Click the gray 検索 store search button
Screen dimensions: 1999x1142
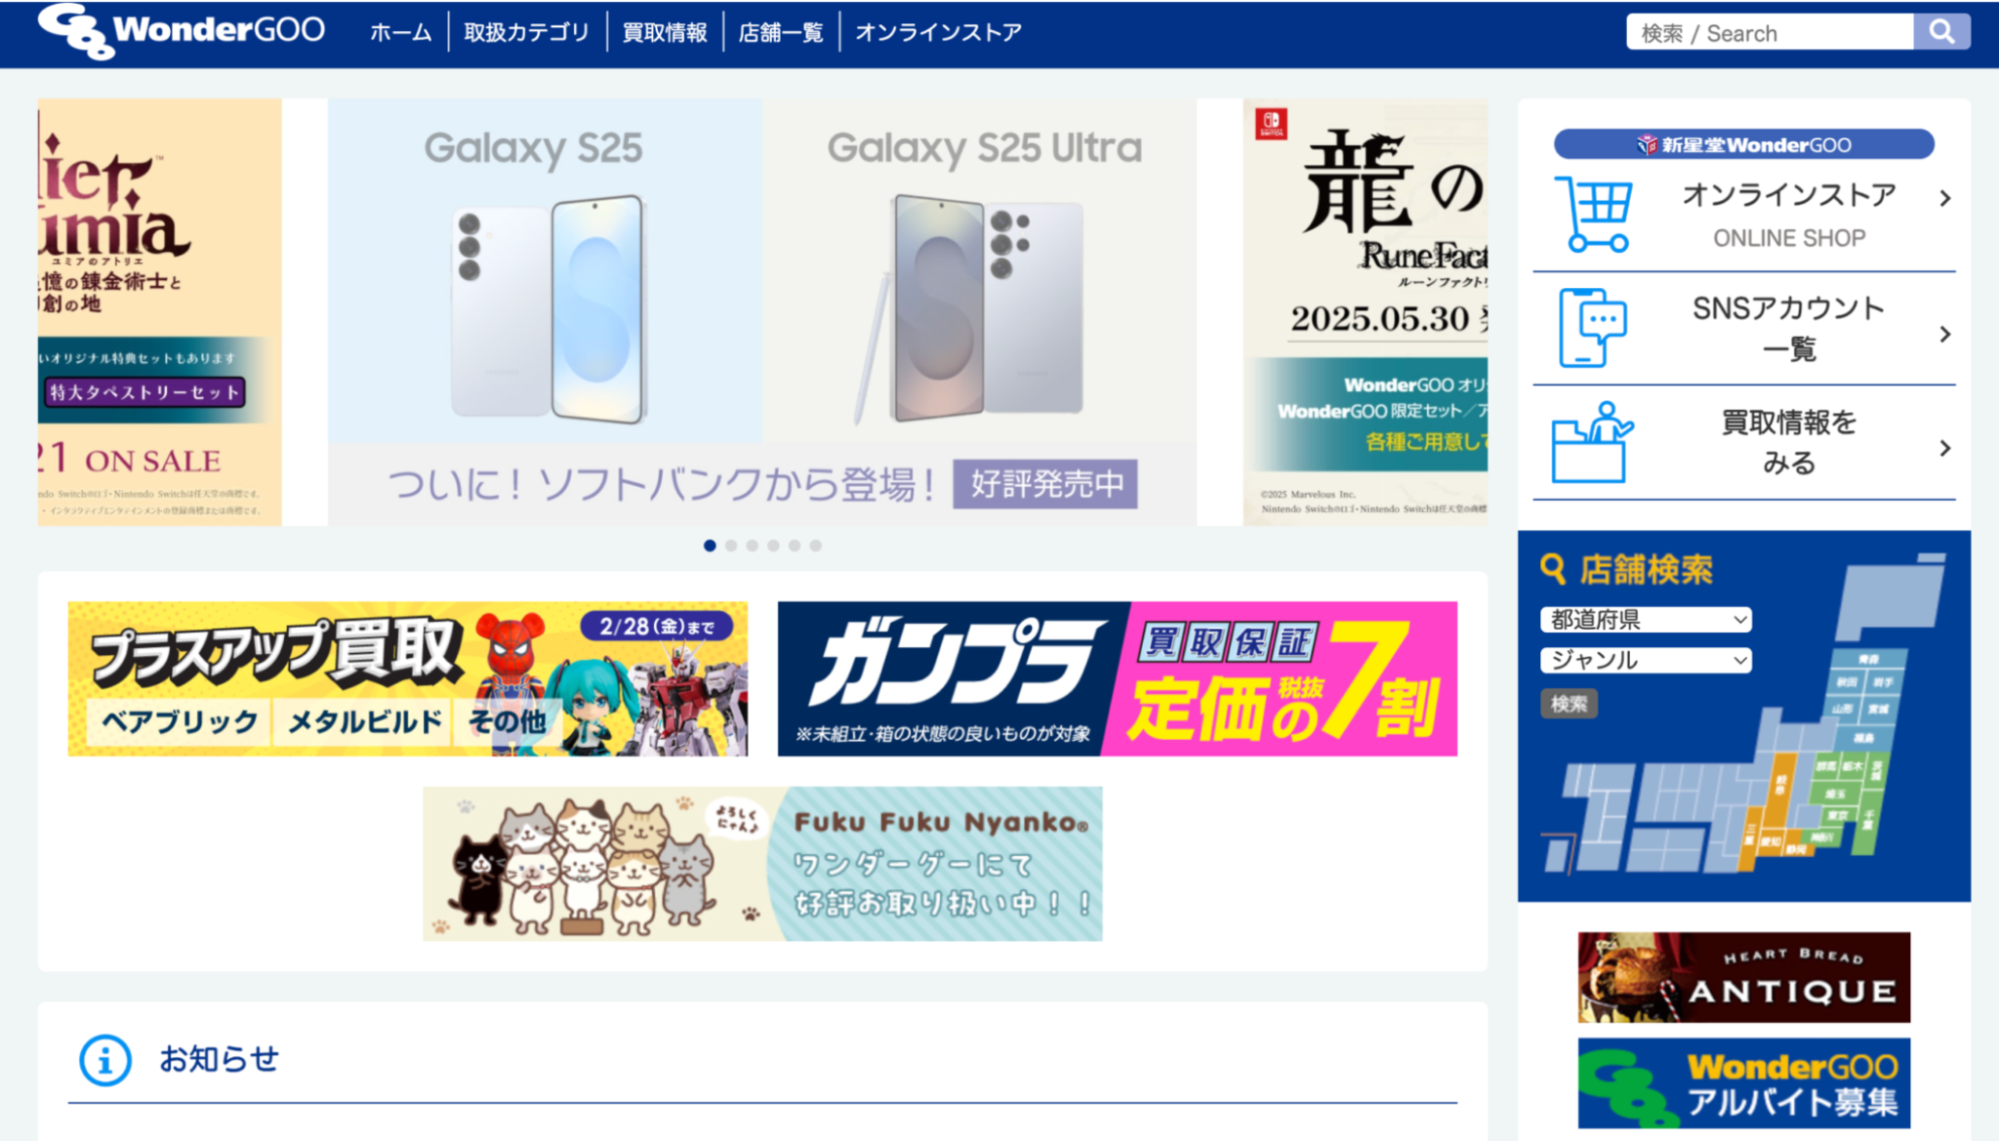(x=1568, y=704)
